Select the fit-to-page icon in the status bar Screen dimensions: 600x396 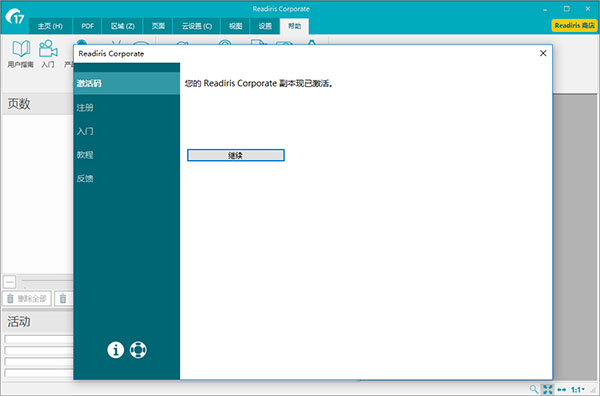click(548, 389)
